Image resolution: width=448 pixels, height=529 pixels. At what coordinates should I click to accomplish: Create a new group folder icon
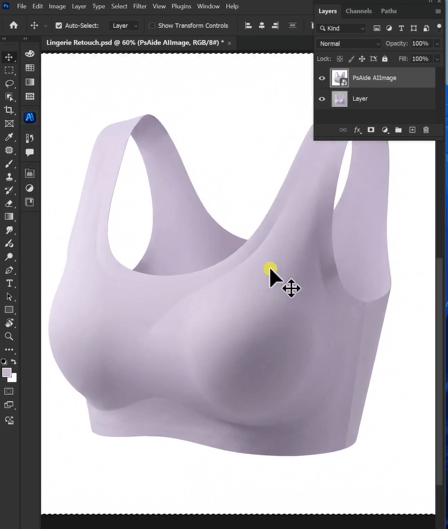[x=398, y=130]
